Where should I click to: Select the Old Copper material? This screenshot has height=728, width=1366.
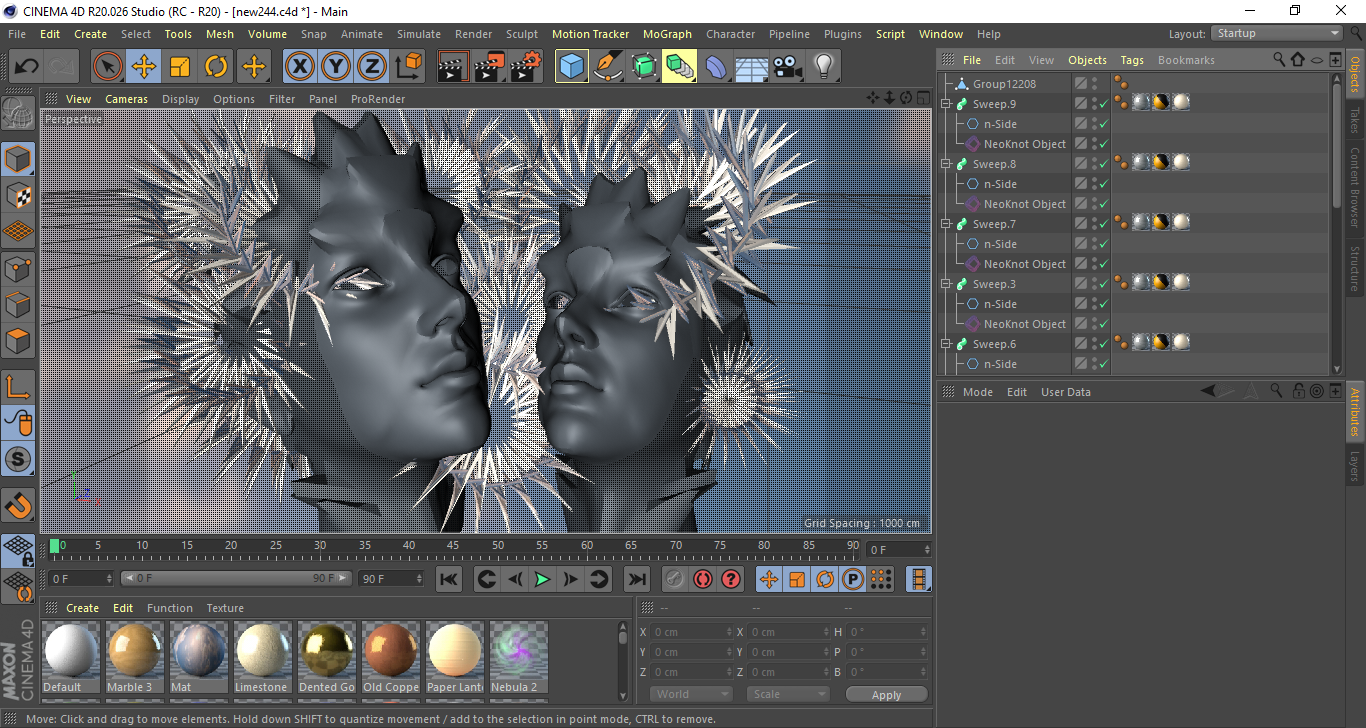[x=391, y=658]
